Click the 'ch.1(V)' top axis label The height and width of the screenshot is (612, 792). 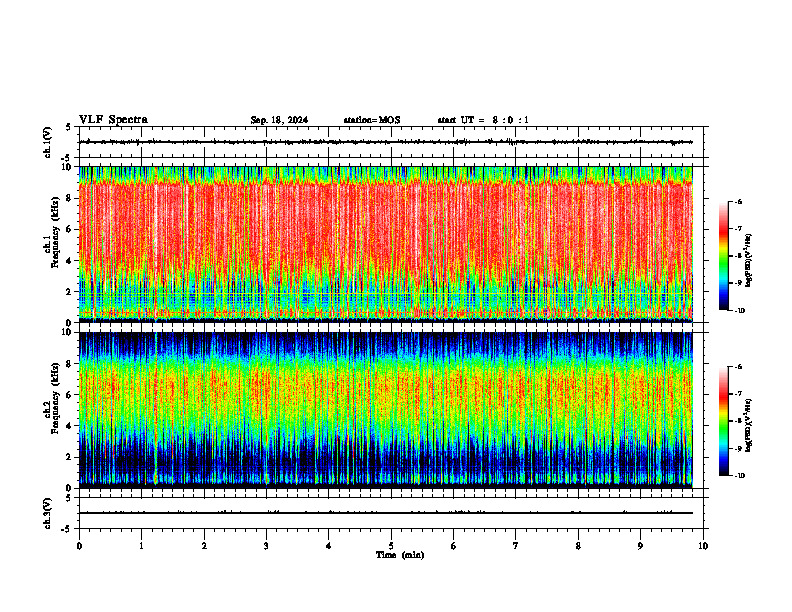[x=47, y=142]
